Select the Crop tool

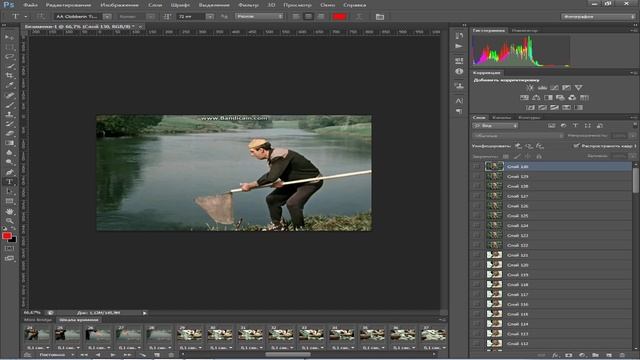click(x=9, y=76)
